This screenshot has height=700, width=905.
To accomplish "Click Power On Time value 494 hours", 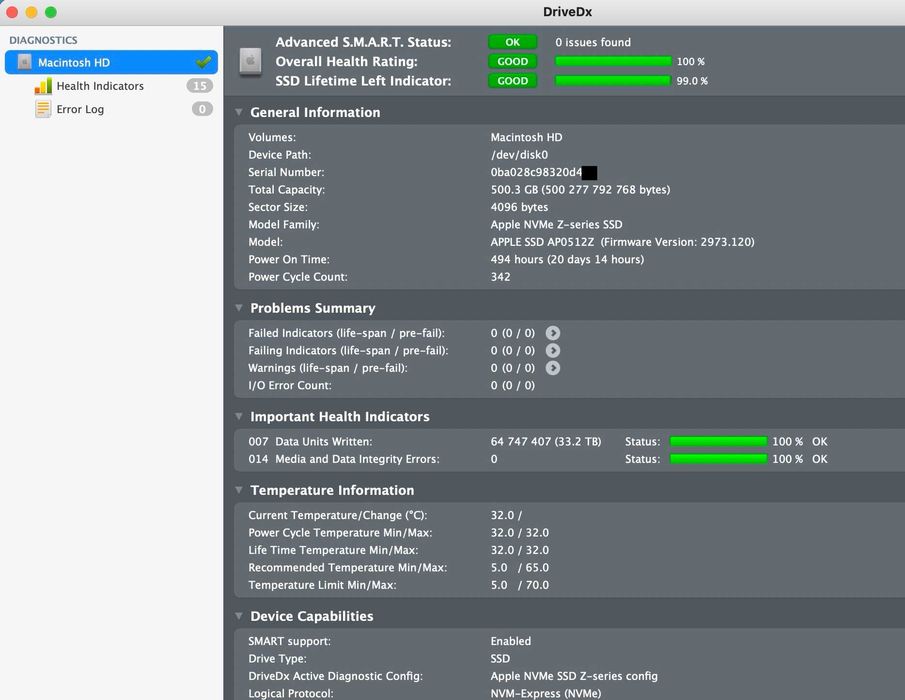I will pos(567,259).
